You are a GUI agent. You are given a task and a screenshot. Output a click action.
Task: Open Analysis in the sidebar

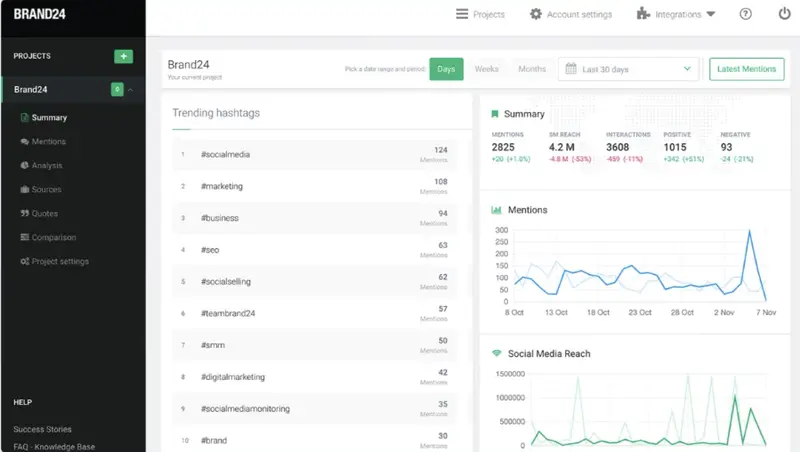pyautogui.click(x=46, y=166)
